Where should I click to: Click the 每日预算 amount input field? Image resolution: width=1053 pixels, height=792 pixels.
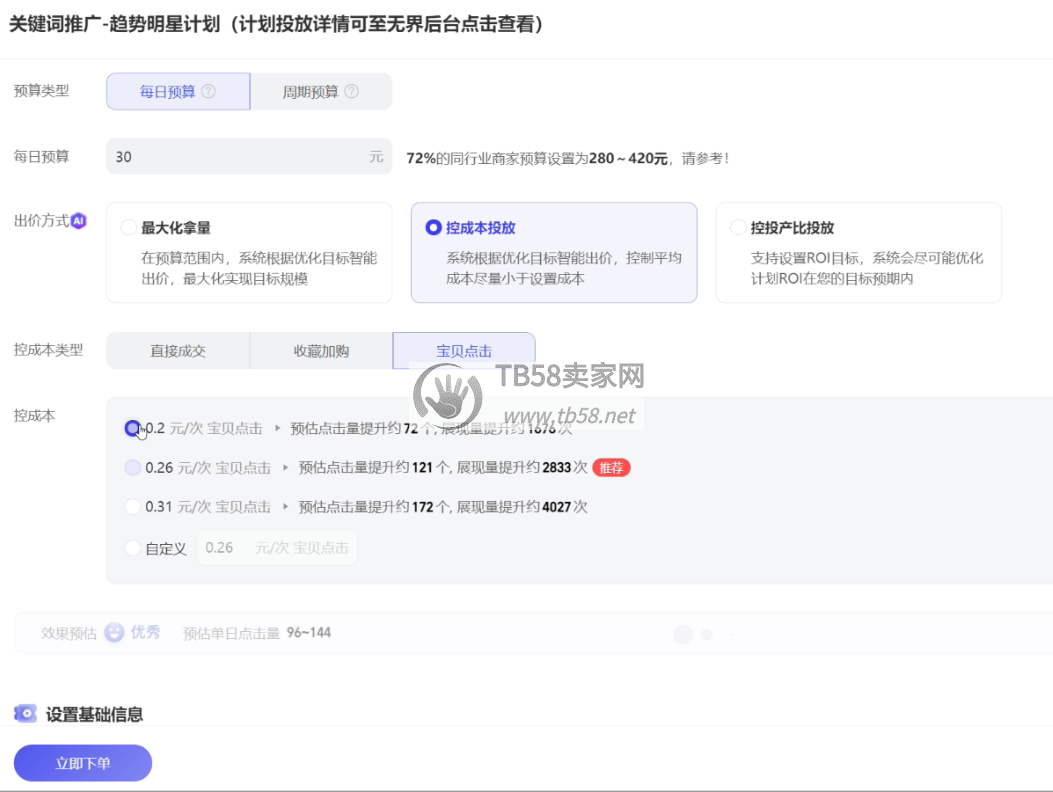240,157
